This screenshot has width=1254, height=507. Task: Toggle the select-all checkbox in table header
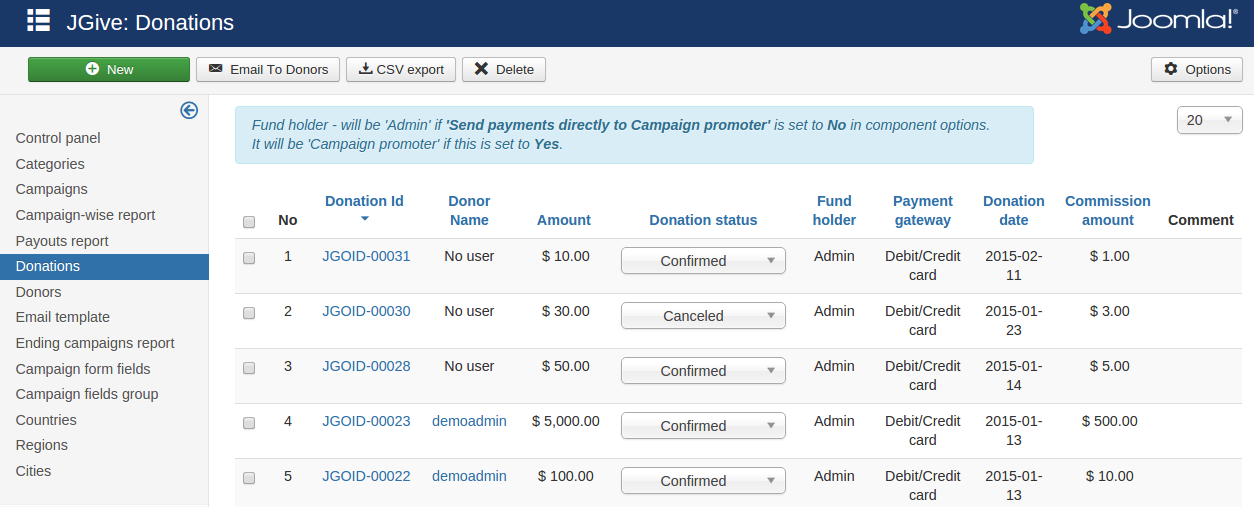click(x=249, y=222)
